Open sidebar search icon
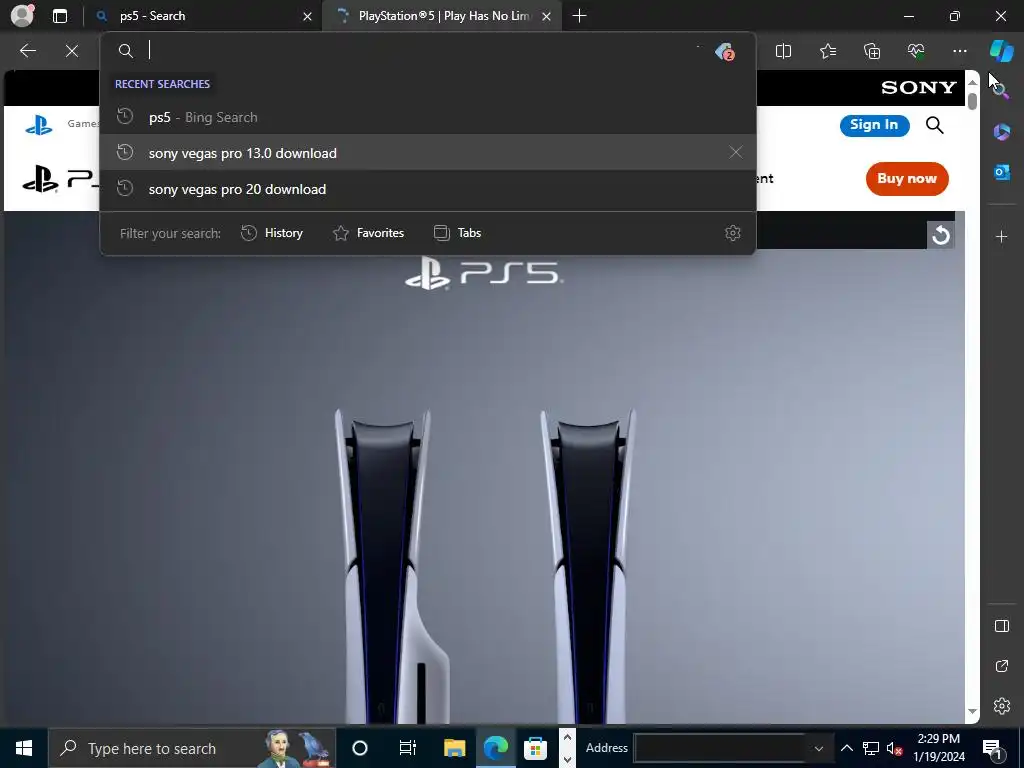This screenshot has height=768, width=1024. [1001, 90]
